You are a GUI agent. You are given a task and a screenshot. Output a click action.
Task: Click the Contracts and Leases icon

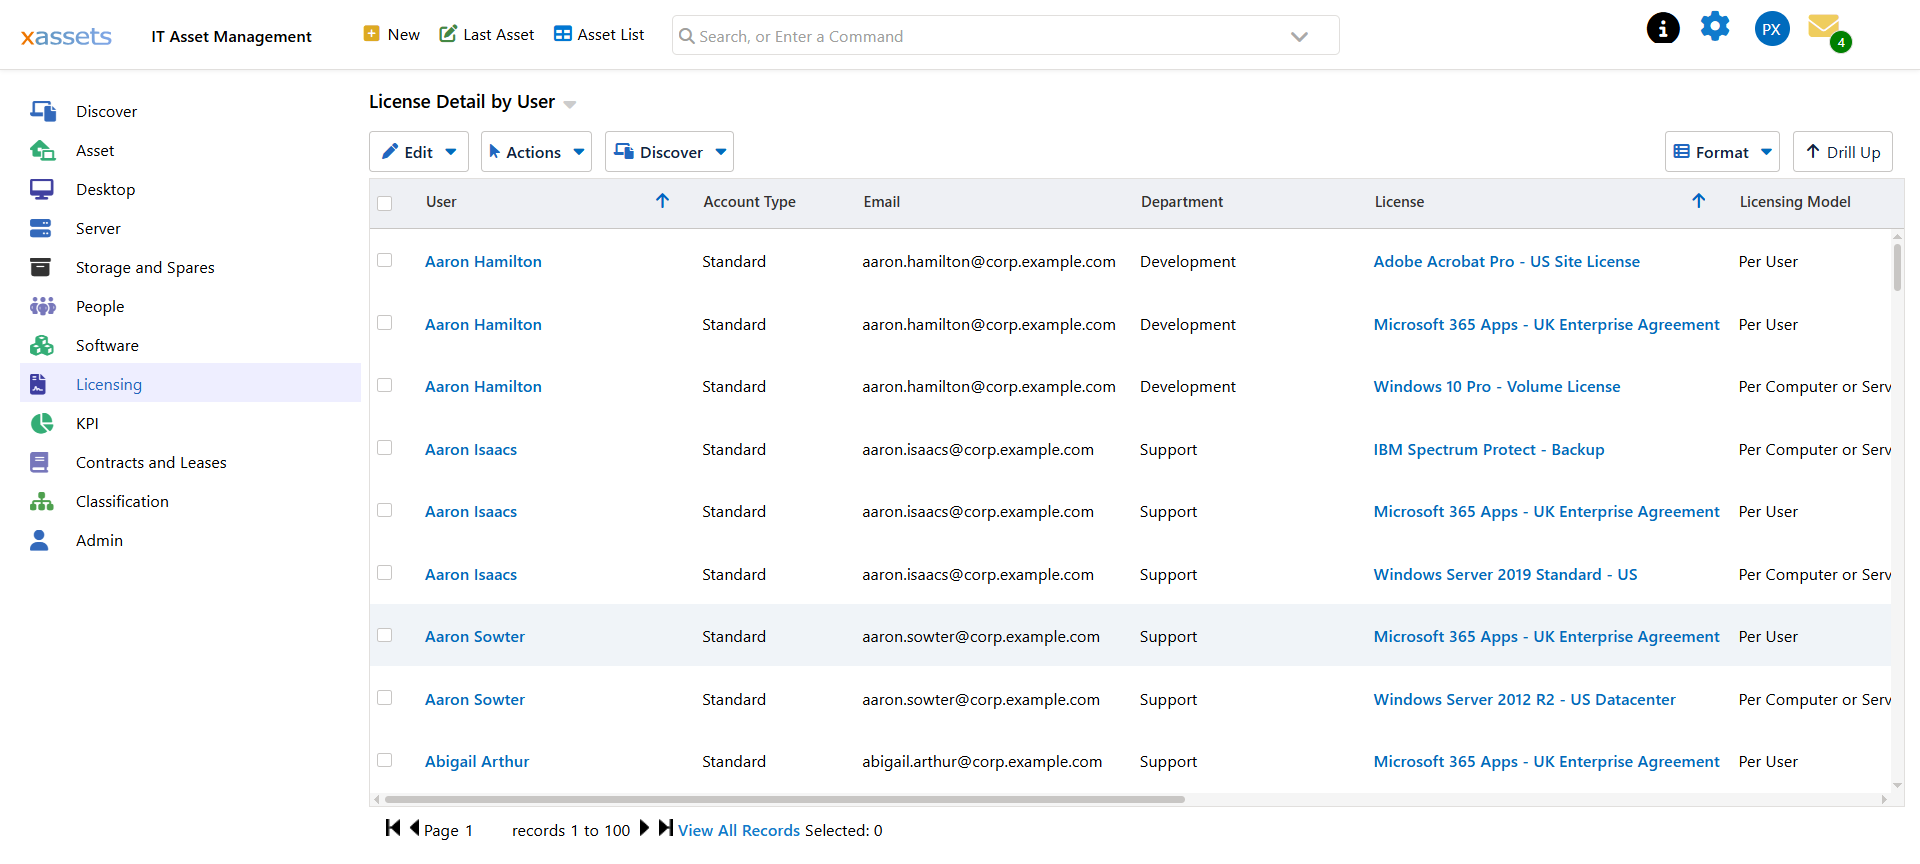39,462
